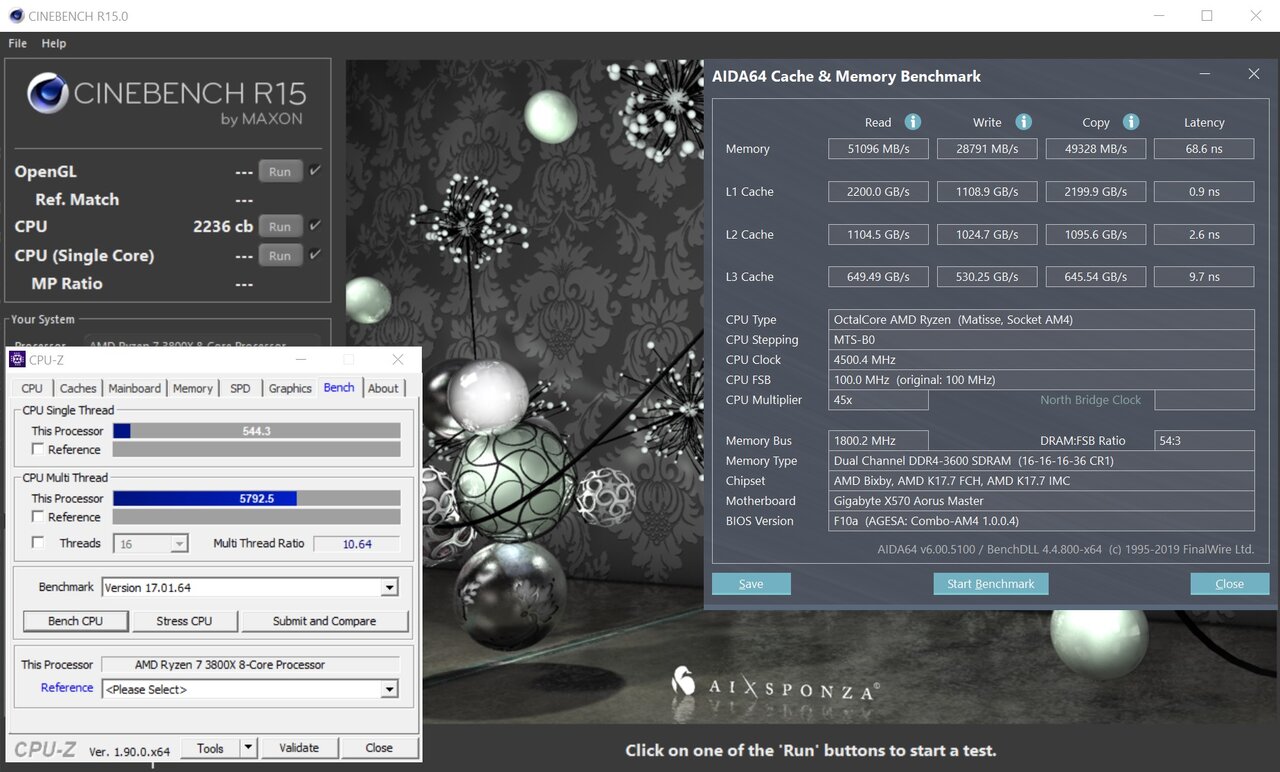1280x772 pixels.
Task: Click Bench CPU in CPU-Z
Action: tap(76, 621)
